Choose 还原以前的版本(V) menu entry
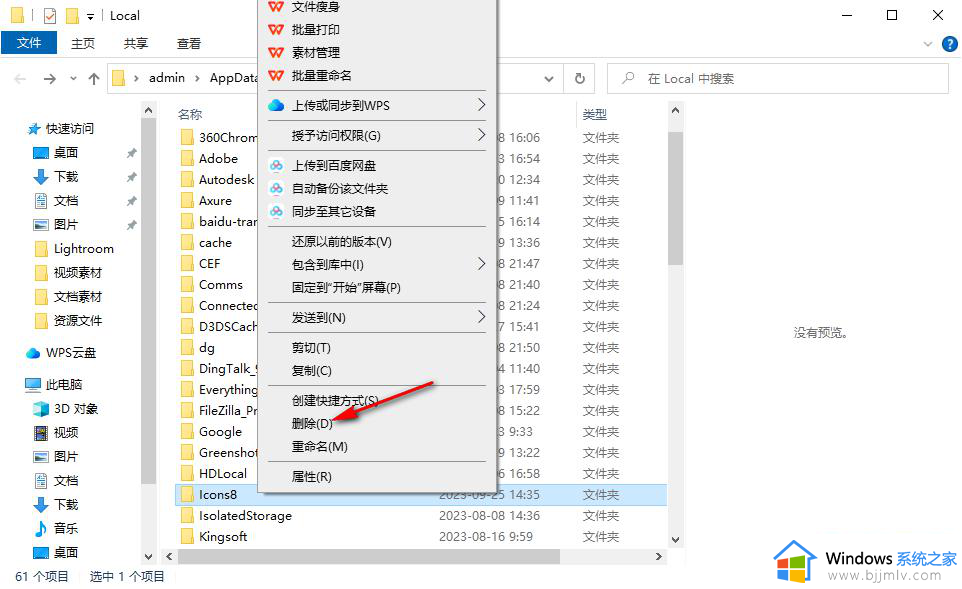The image size is (962, 589). tap(342, 242)
